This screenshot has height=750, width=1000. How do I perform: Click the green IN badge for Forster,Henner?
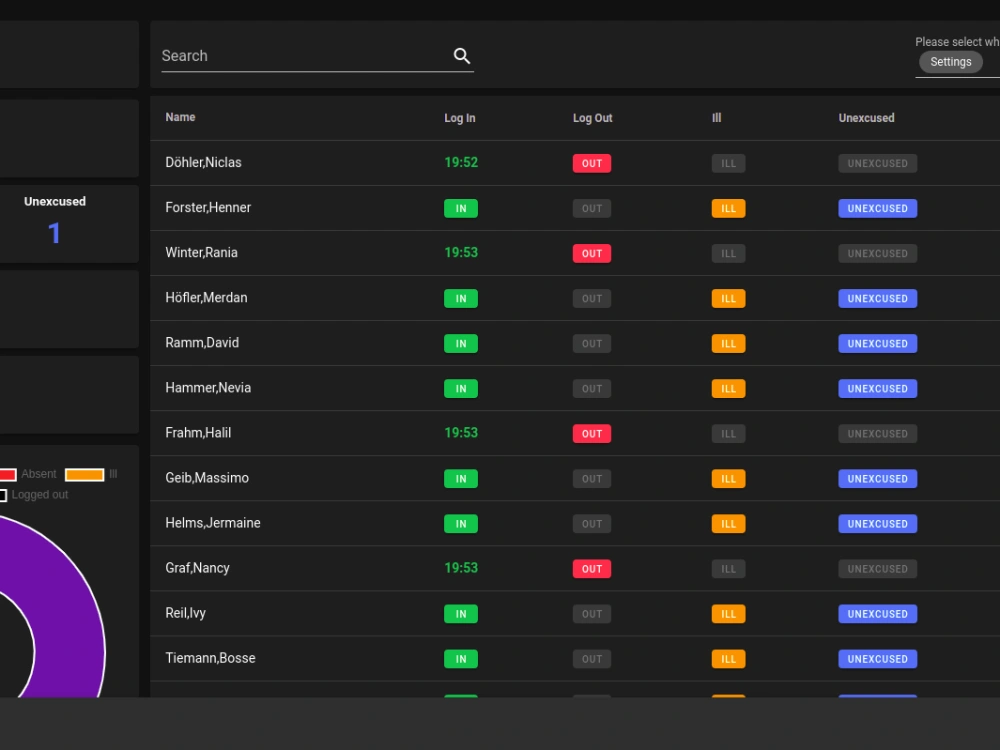460,208
